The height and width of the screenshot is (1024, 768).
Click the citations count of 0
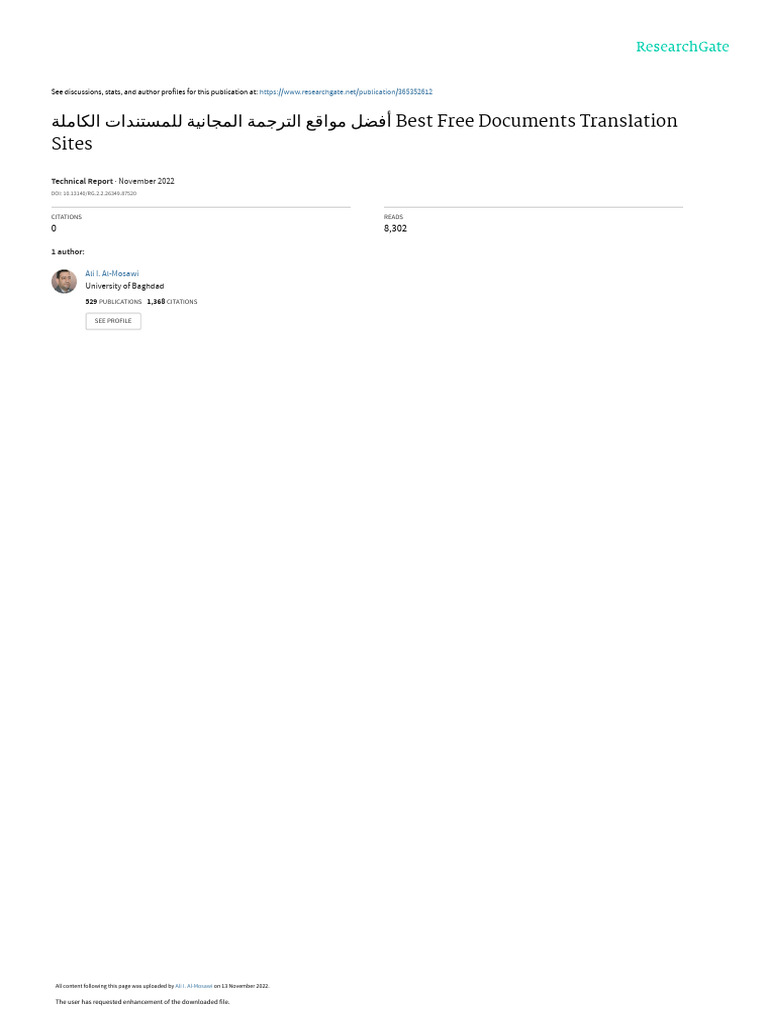point(54,229)
